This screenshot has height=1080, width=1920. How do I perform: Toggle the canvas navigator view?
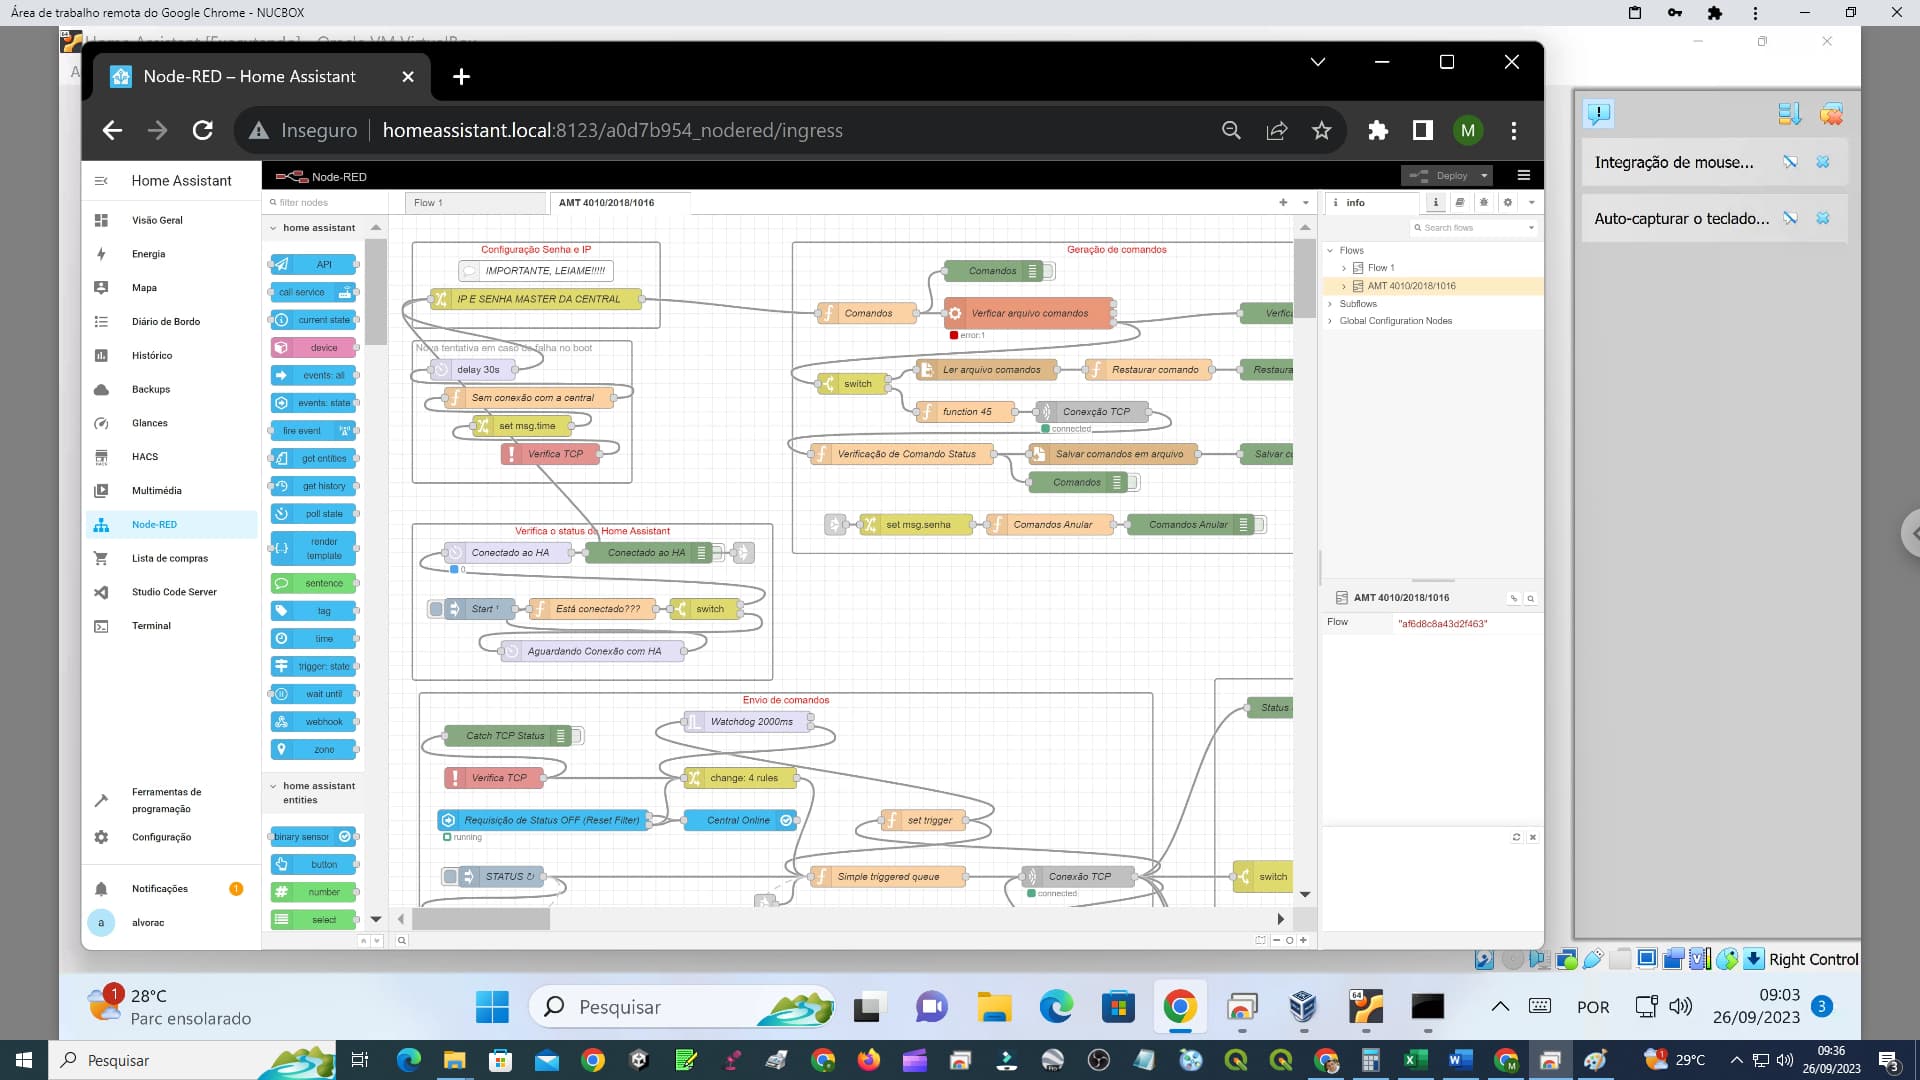(x=1260, y=940)
